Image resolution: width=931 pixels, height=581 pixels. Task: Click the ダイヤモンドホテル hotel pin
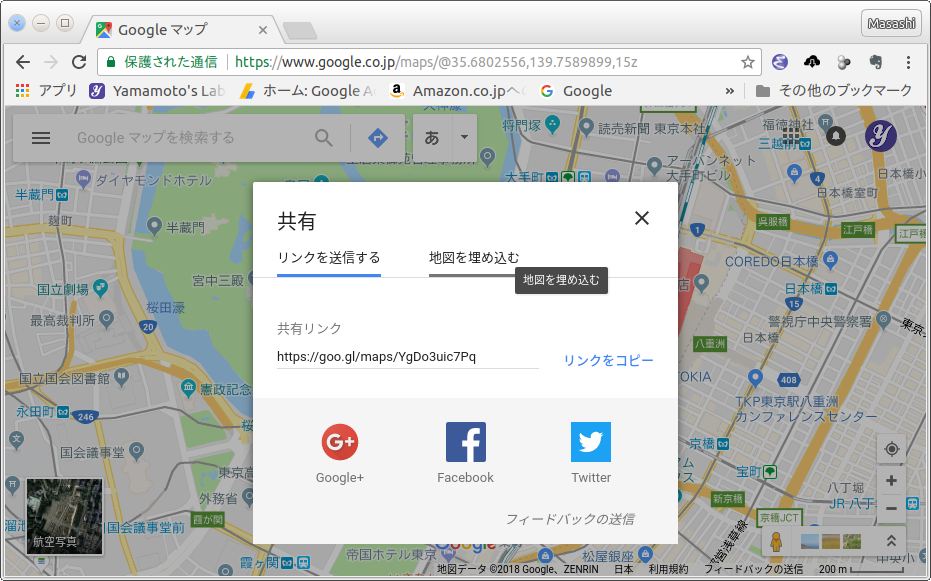pos(84,178)
